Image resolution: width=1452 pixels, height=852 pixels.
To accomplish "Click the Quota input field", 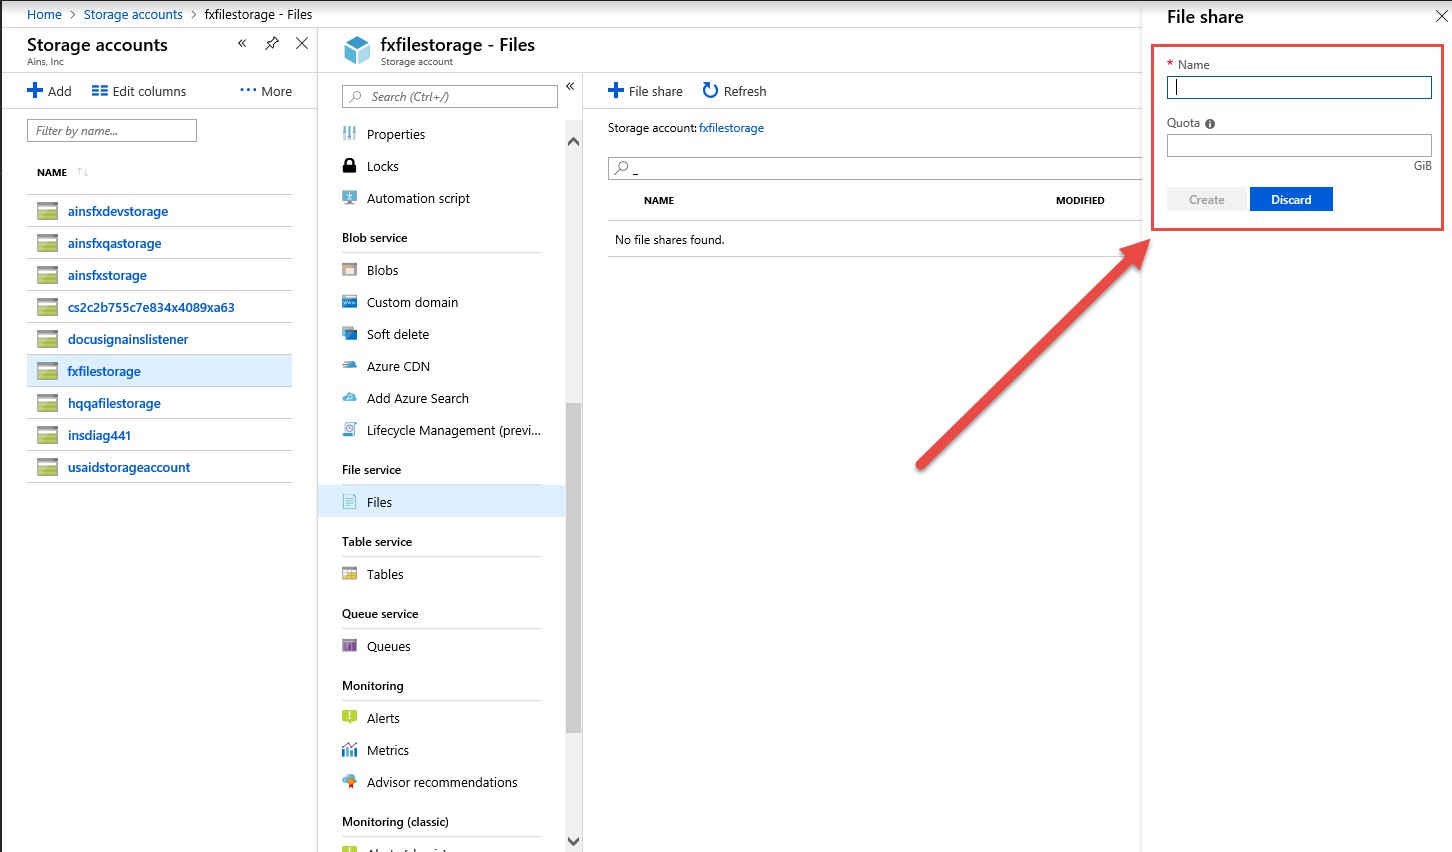I will [x=1299, y=145].
